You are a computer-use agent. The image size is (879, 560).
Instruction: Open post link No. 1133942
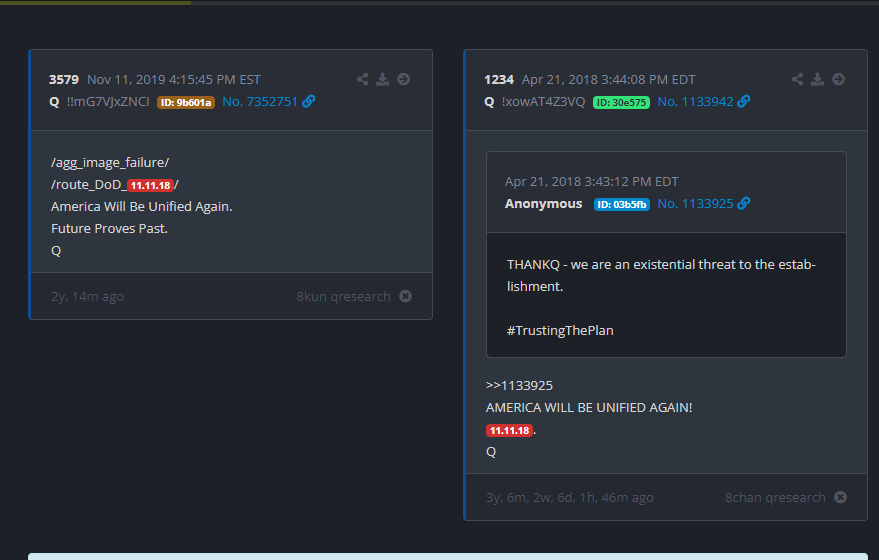(696, 101)
